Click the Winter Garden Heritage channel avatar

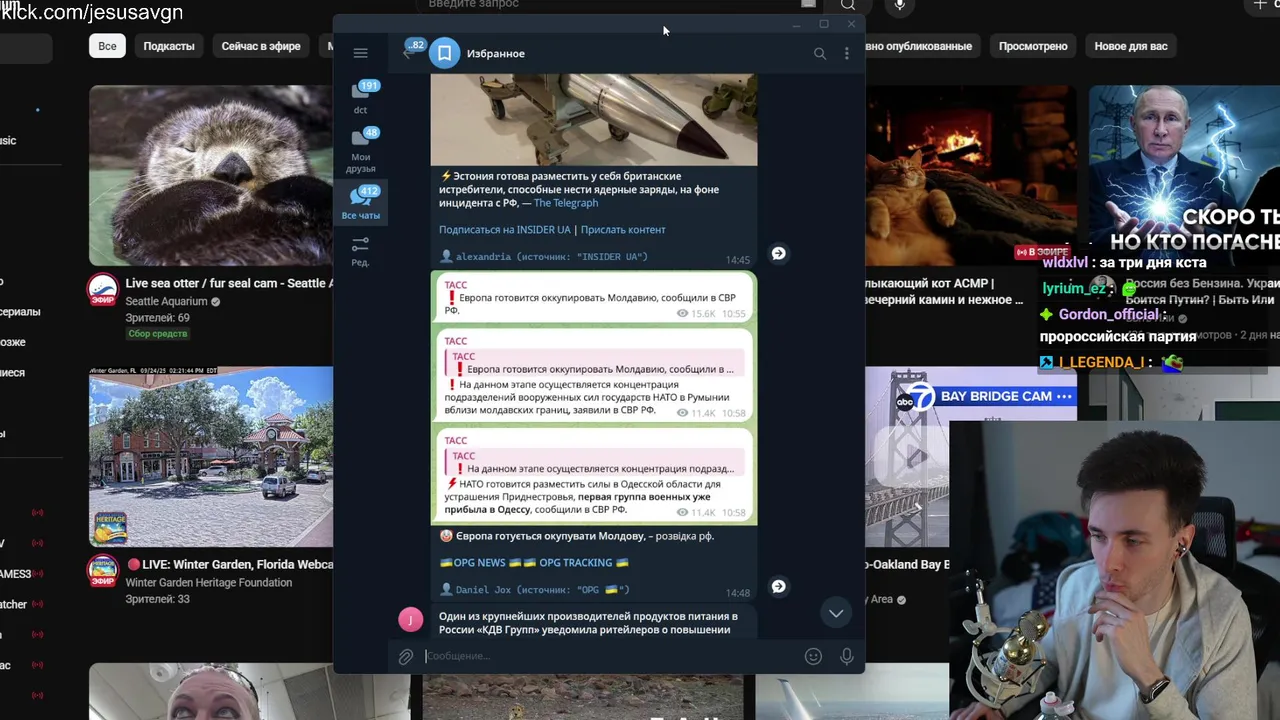click(x=102, y=571)
